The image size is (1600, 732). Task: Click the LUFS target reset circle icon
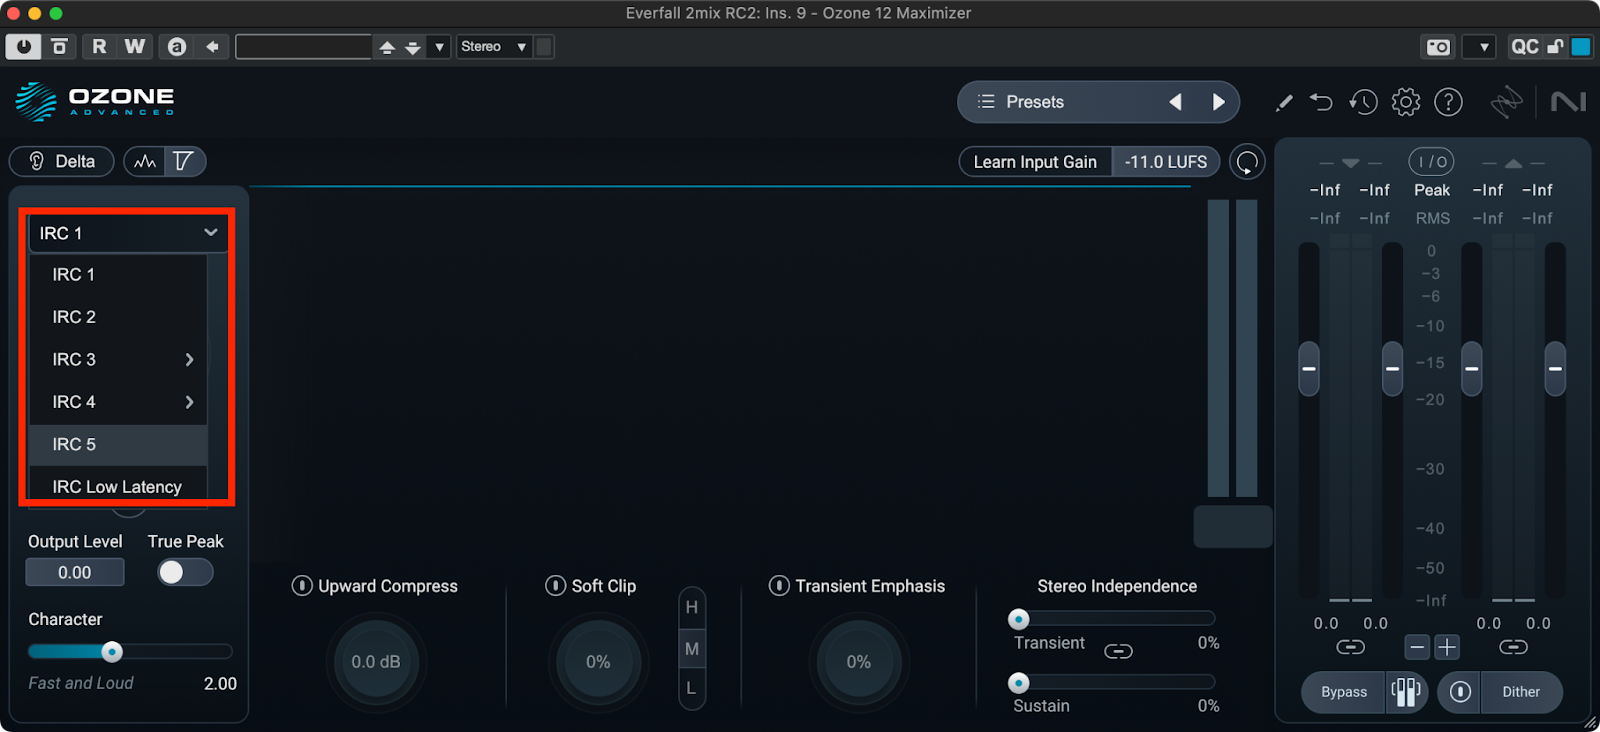(1247, 162)
